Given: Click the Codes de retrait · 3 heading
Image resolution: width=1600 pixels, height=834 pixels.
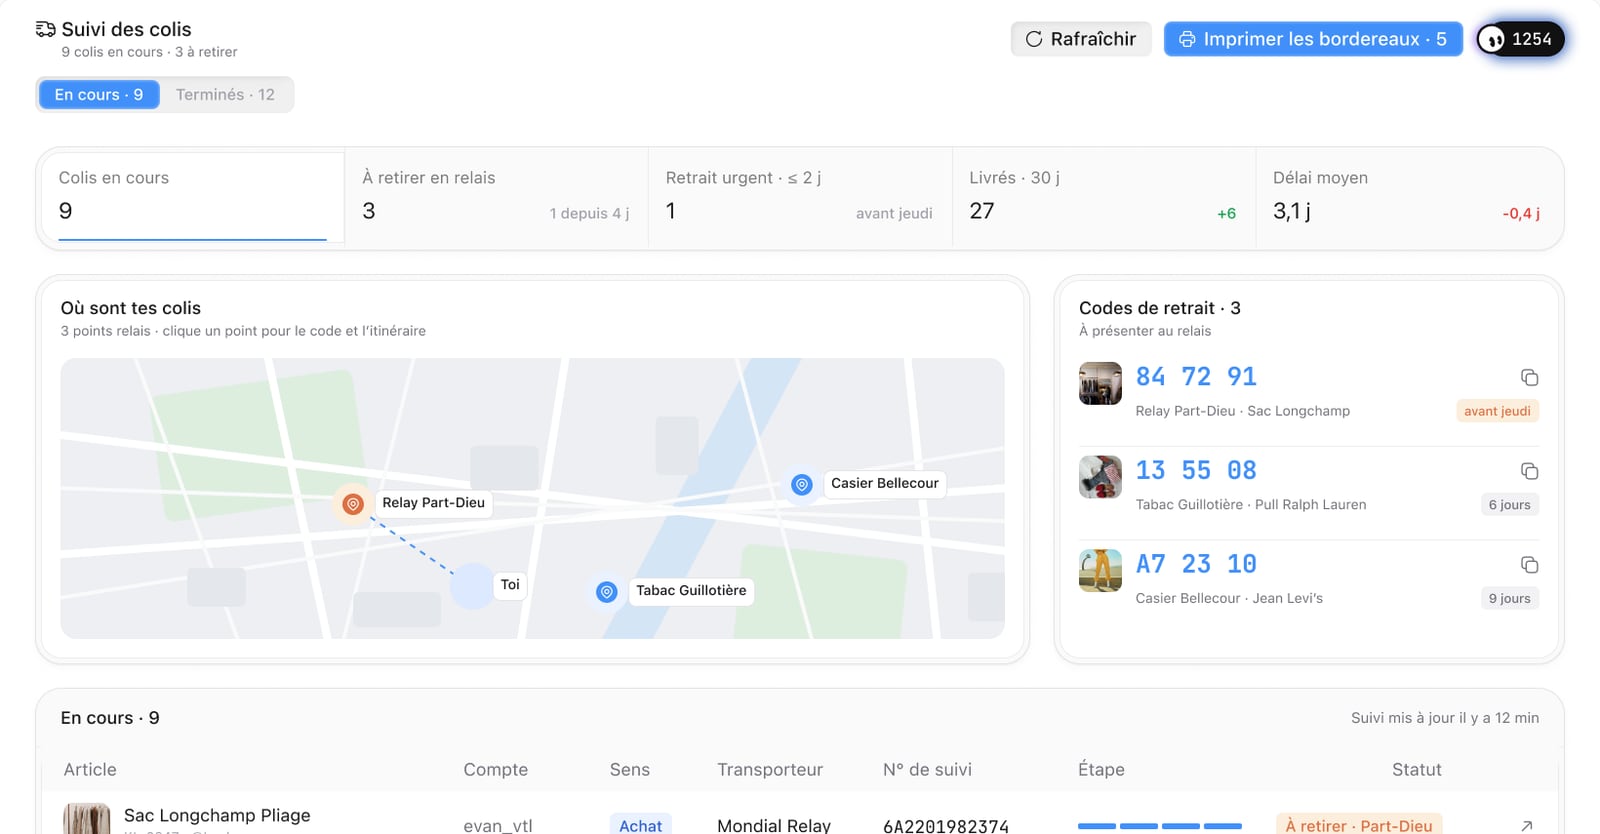Looking at the screenshot, I should (x=1160, y=308).
